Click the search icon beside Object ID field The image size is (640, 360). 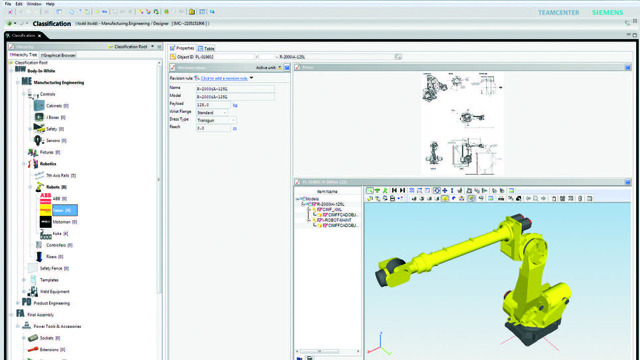[x=398, y=57]
